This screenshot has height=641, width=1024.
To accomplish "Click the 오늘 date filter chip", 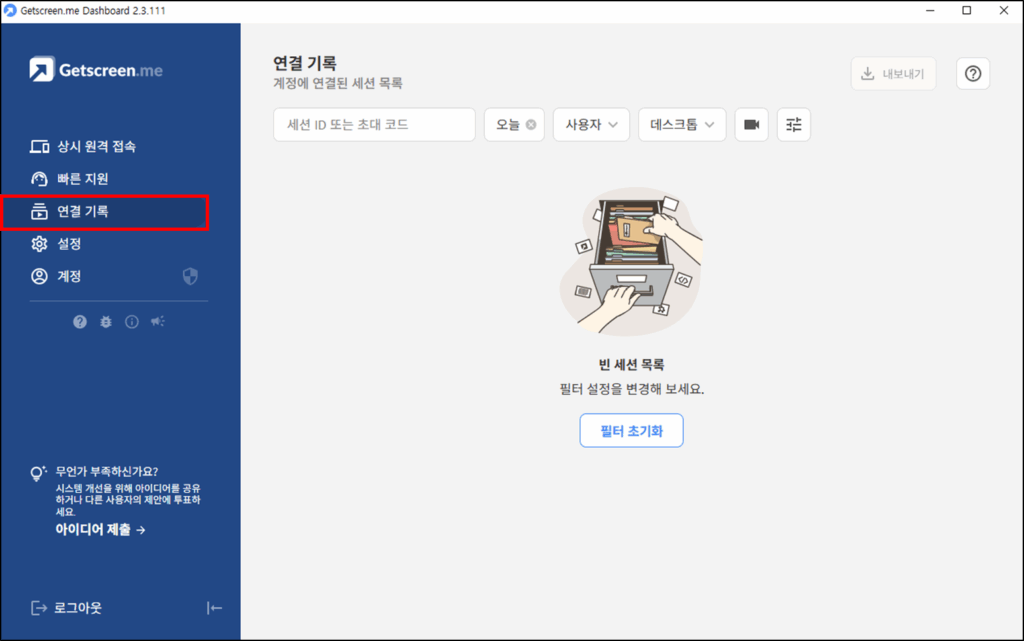I will pos(514,125).
